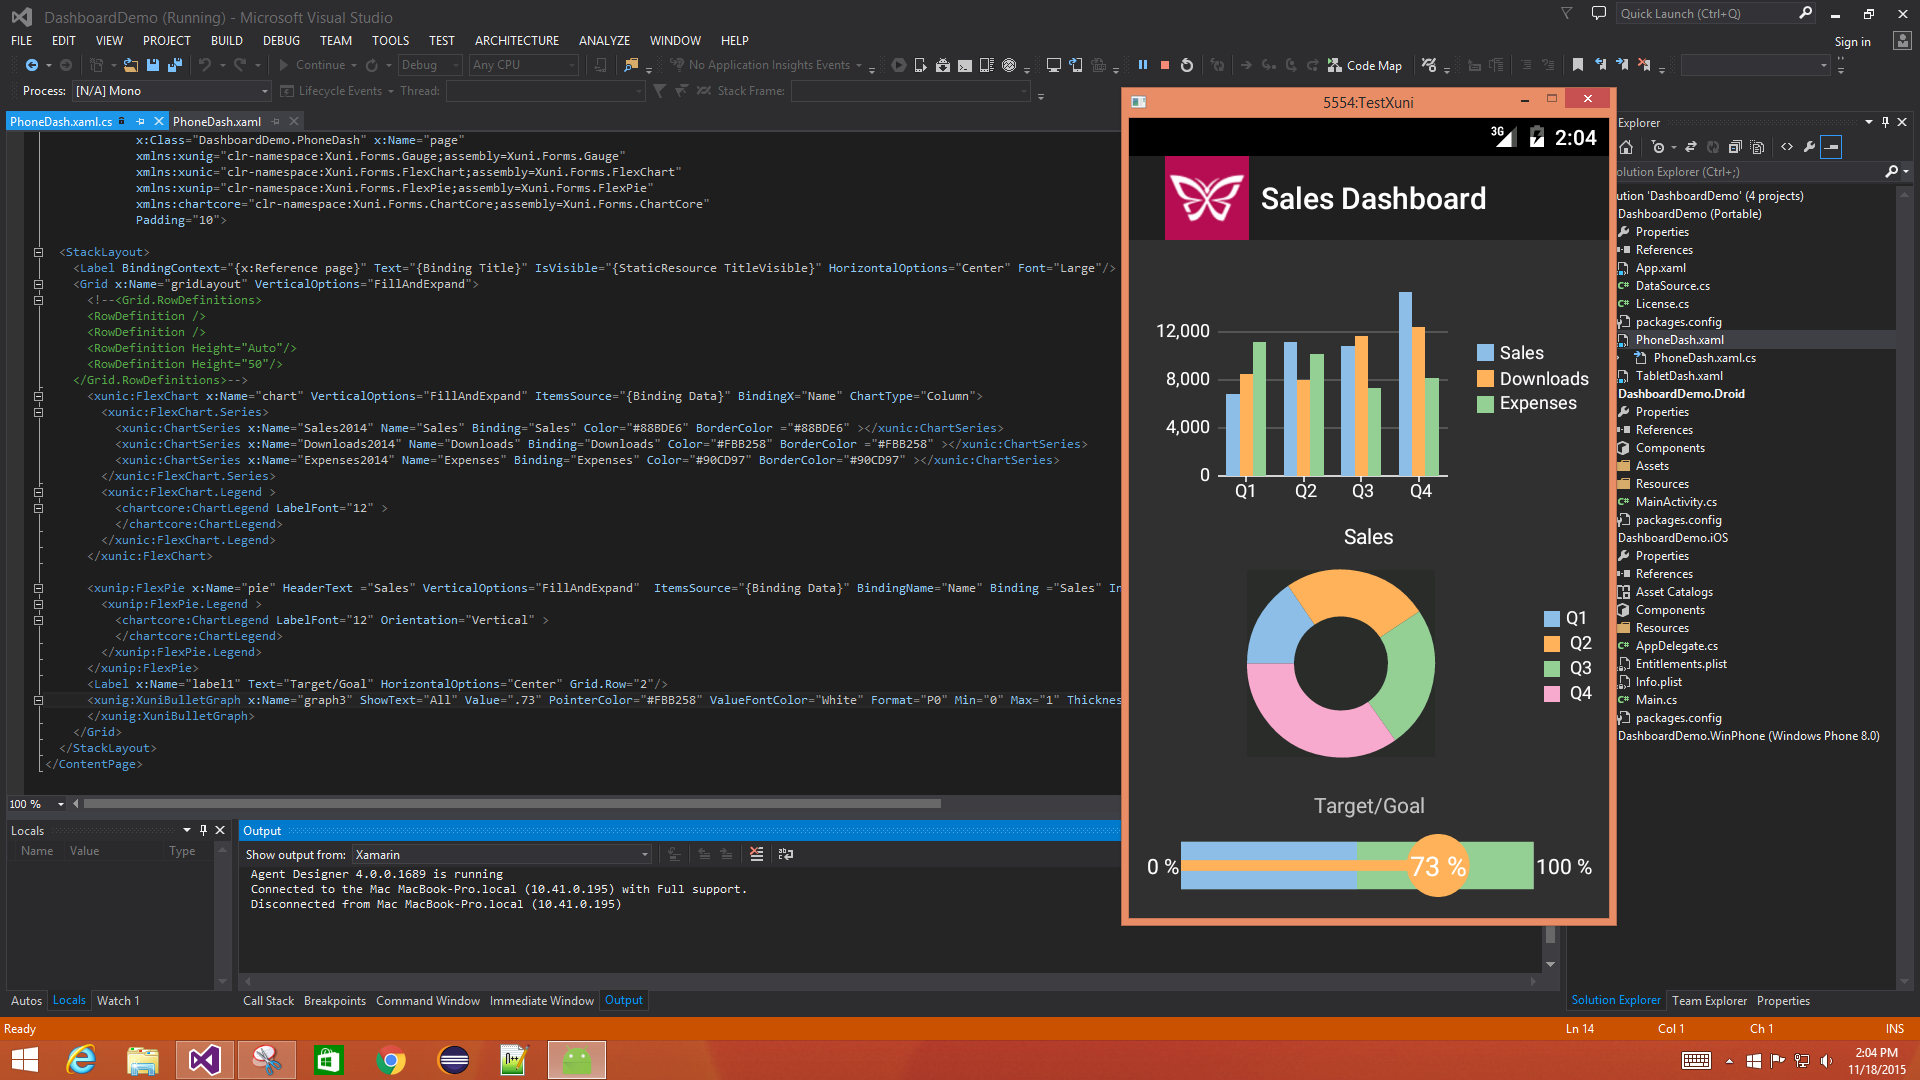Click the Pause debugging icon
This screenshot has width=1920, height=1080.
point(1141,65)
